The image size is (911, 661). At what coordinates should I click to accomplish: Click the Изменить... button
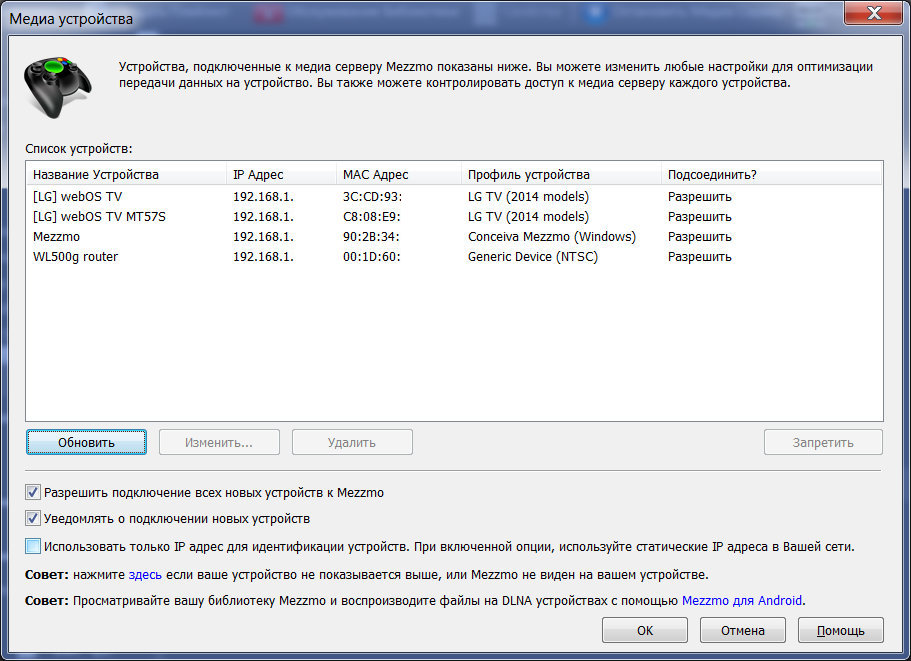219,442
